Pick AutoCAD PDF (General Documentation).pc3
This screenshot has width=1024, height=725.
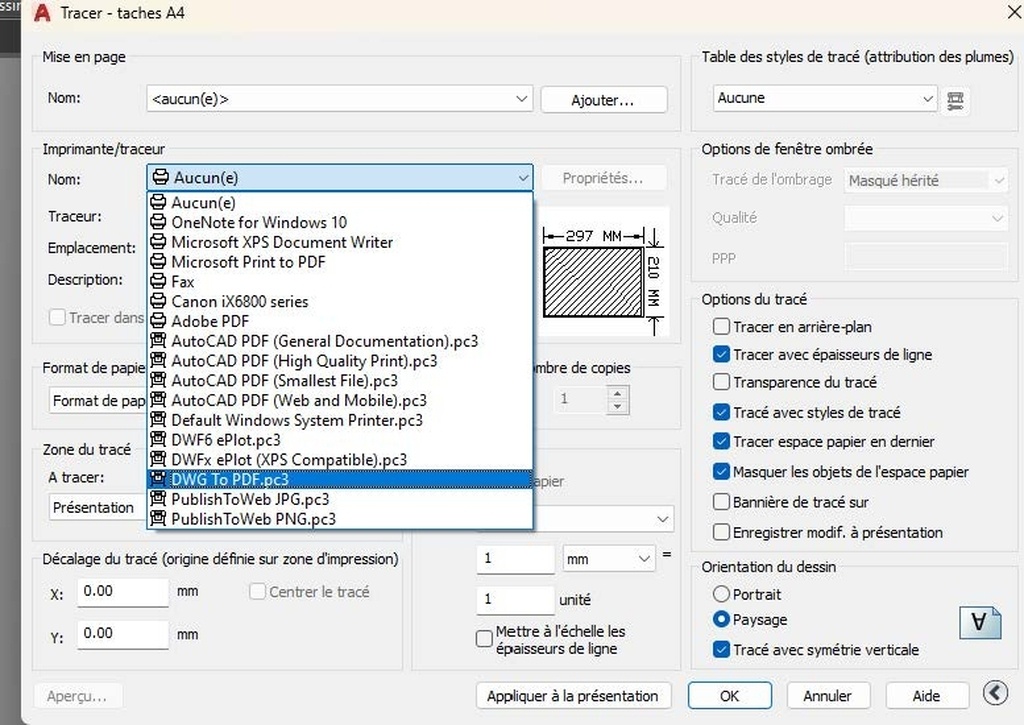pyautogui.click(x=340, y=341)
